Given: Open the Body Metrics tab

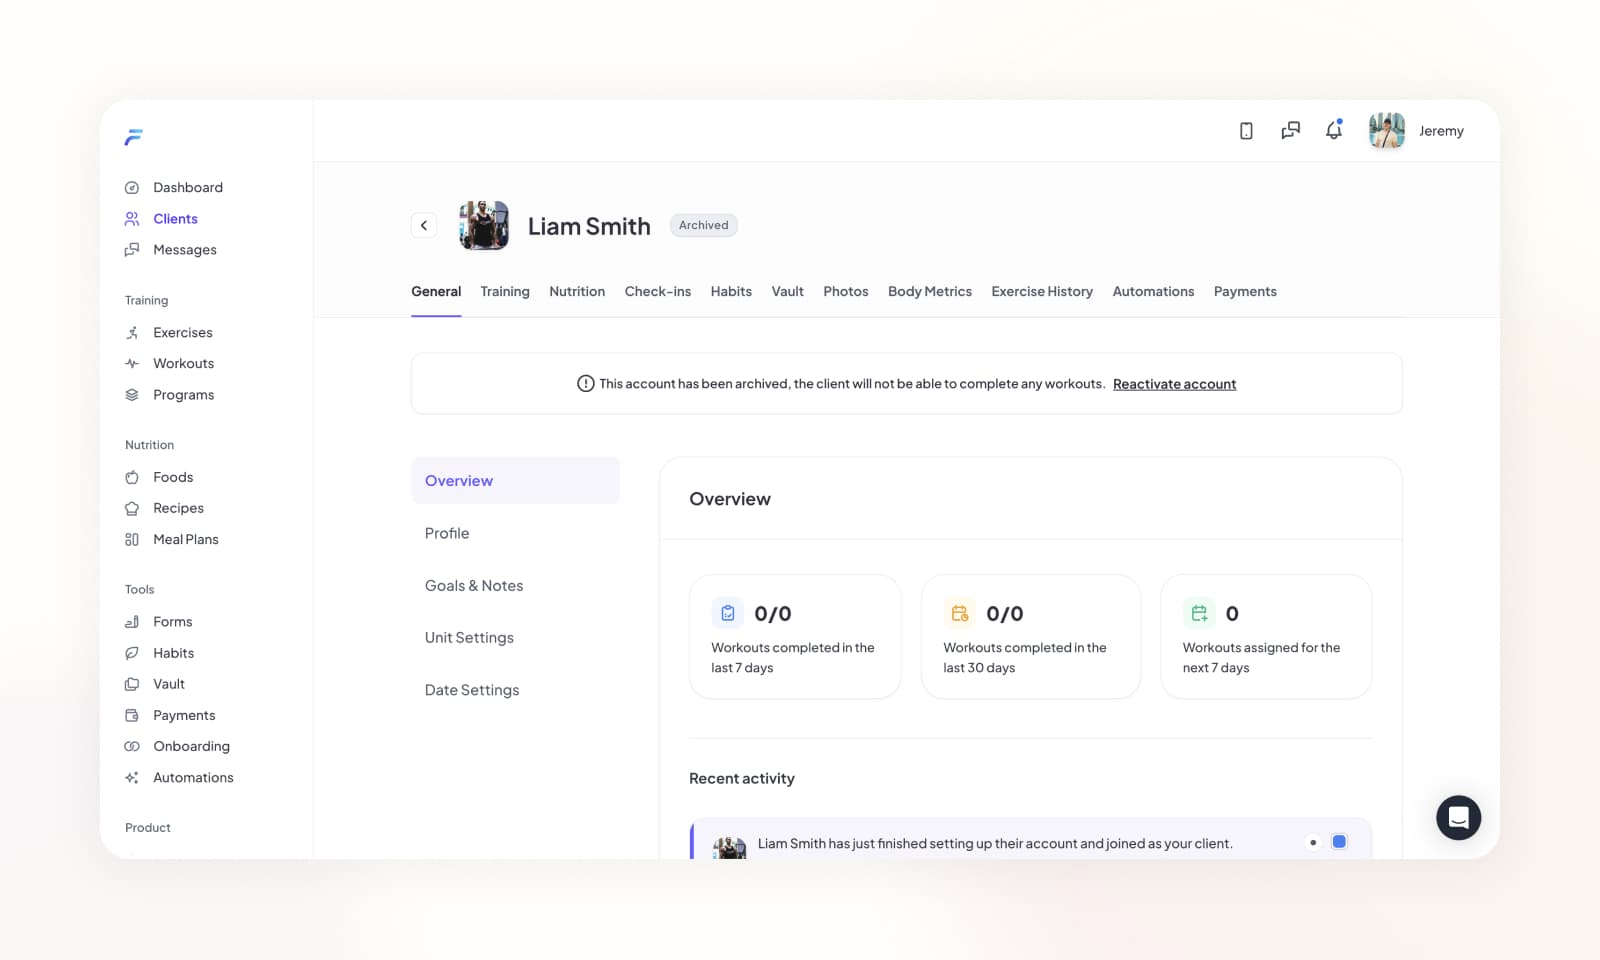Looking at the screenshot, I should click(929, 292).
